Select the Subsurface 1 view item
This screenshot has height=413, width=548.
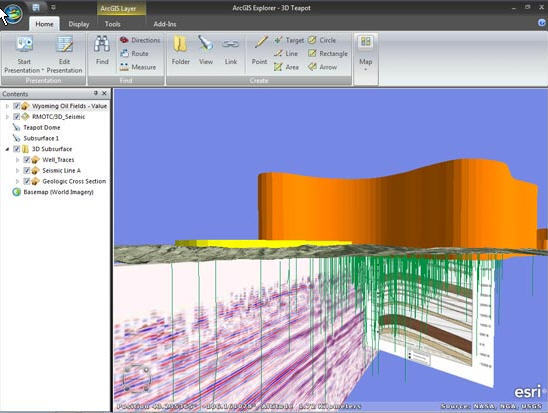pyautogui.click(x=41, y=138)
